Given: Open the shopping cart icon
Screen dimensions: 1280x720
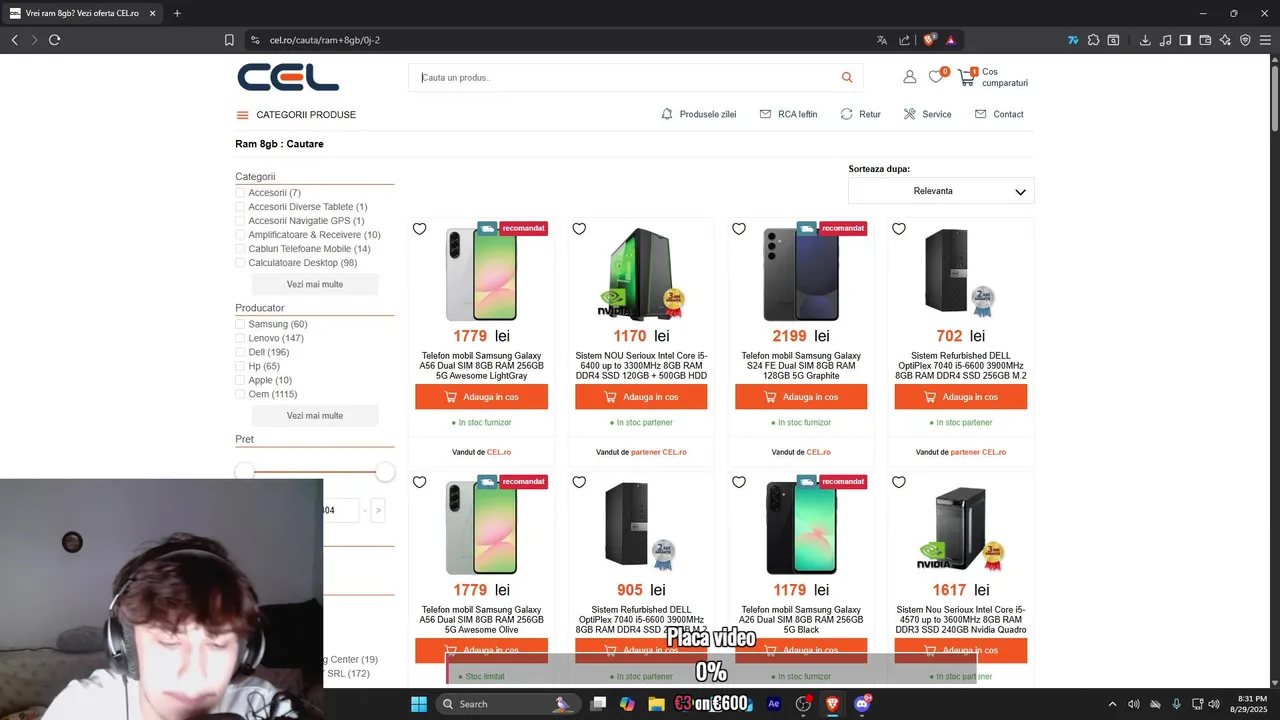Looking at the screenshot, I should click(966, 77).
